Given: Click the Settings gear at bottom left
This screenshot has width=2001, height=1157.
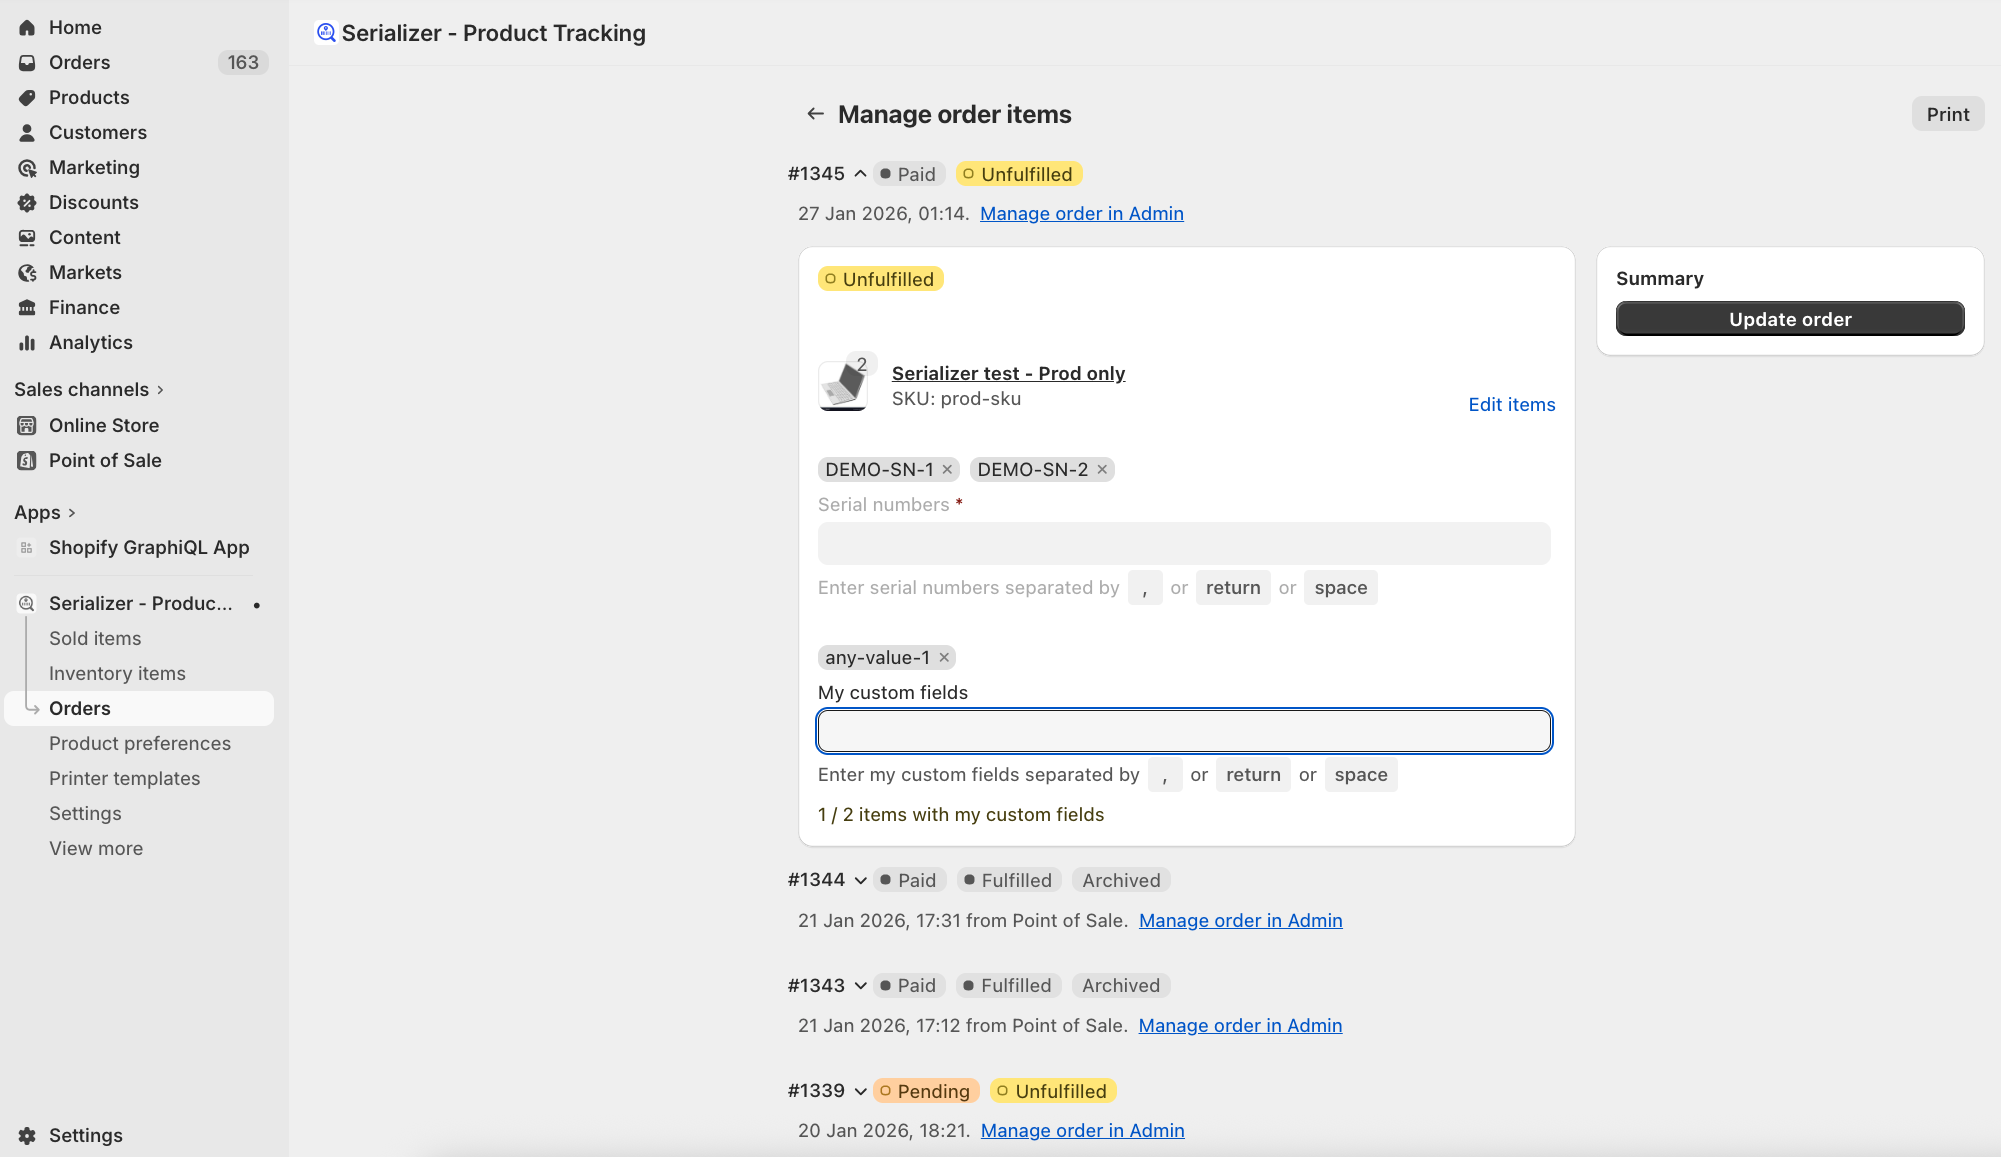Looking at the screenshot, I should (x=27, y=1135).
